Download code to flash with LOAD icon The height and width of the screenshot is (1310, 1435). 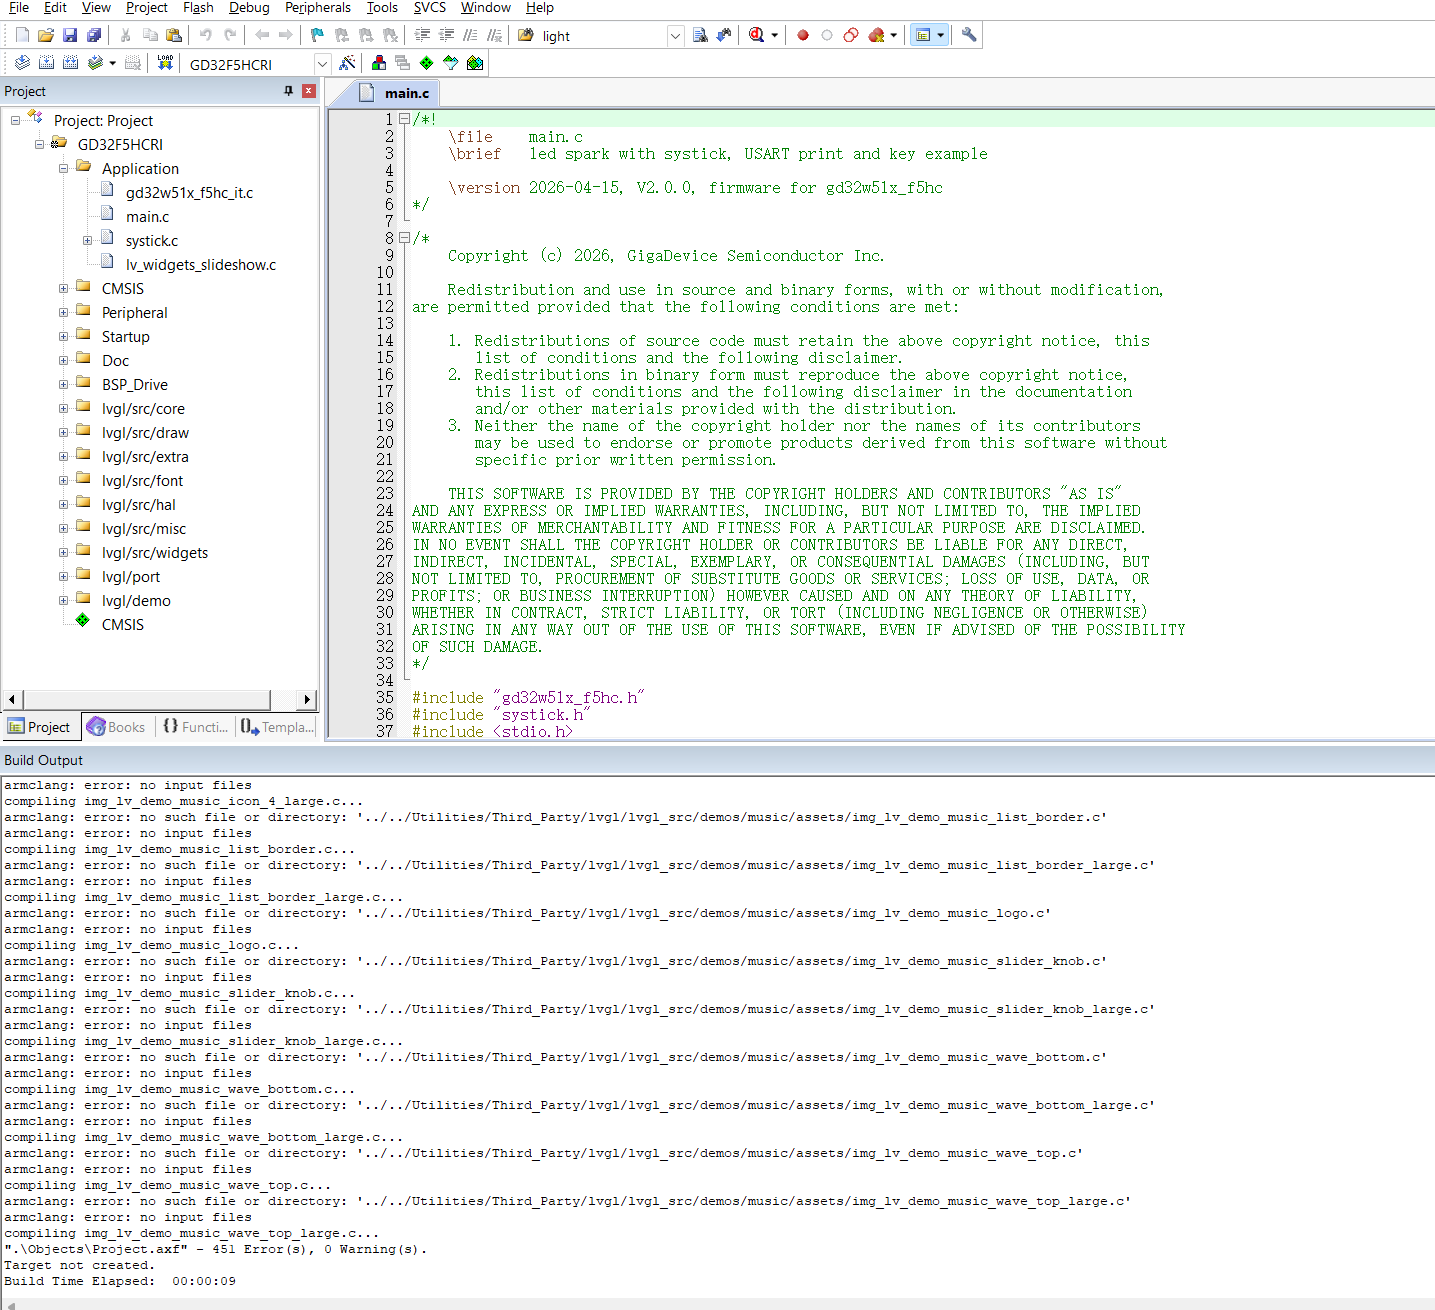pos(165,63)
